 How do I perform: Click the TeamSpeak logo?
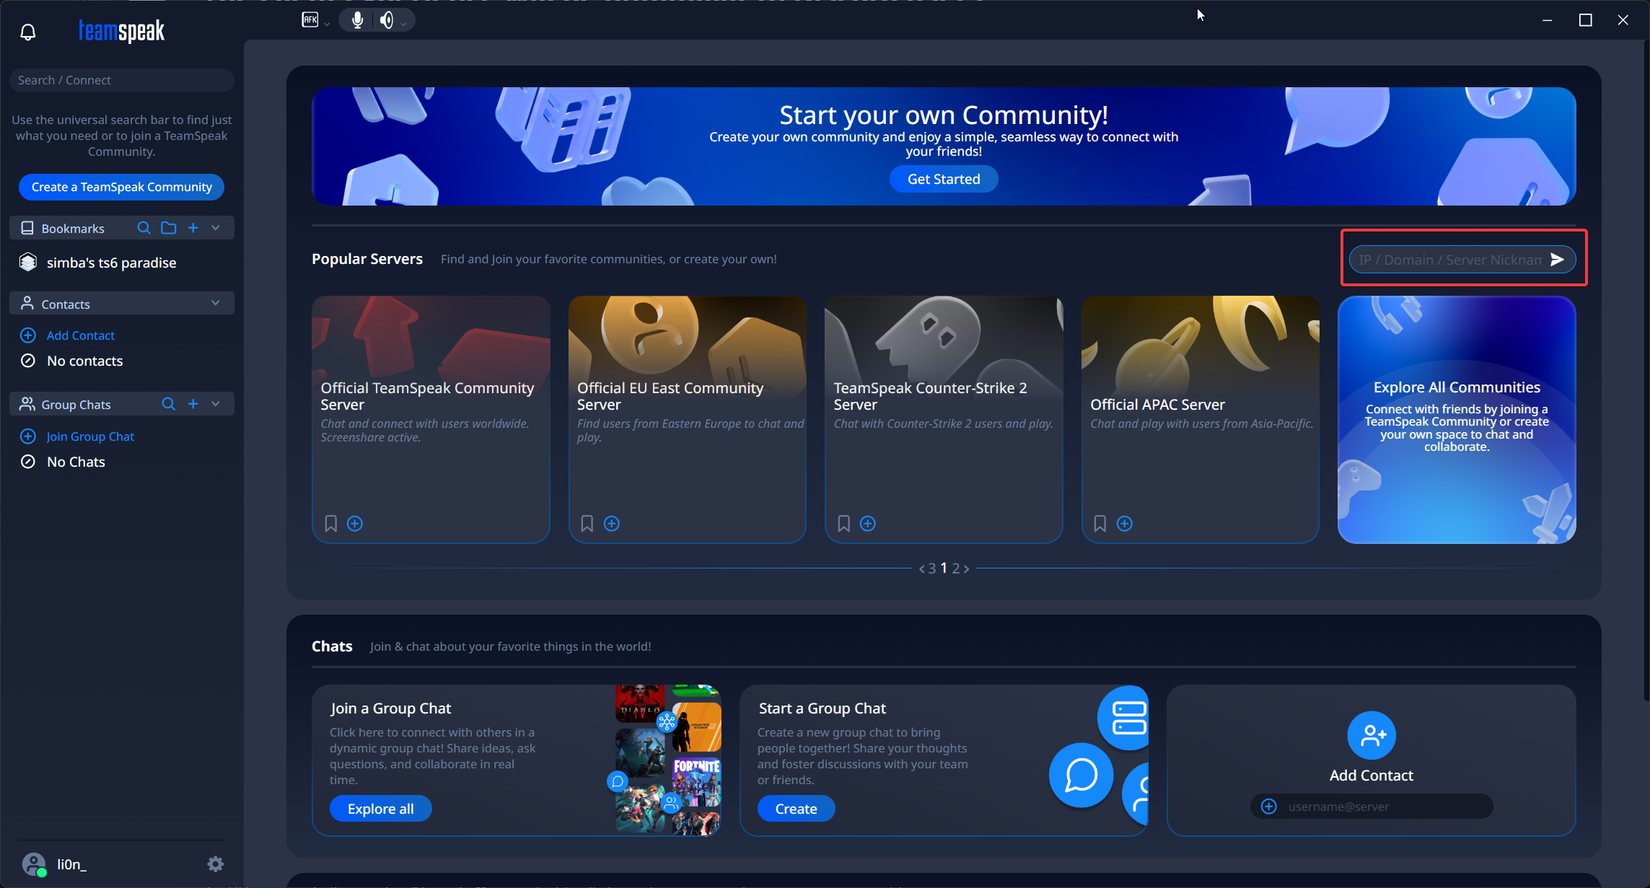121,32
